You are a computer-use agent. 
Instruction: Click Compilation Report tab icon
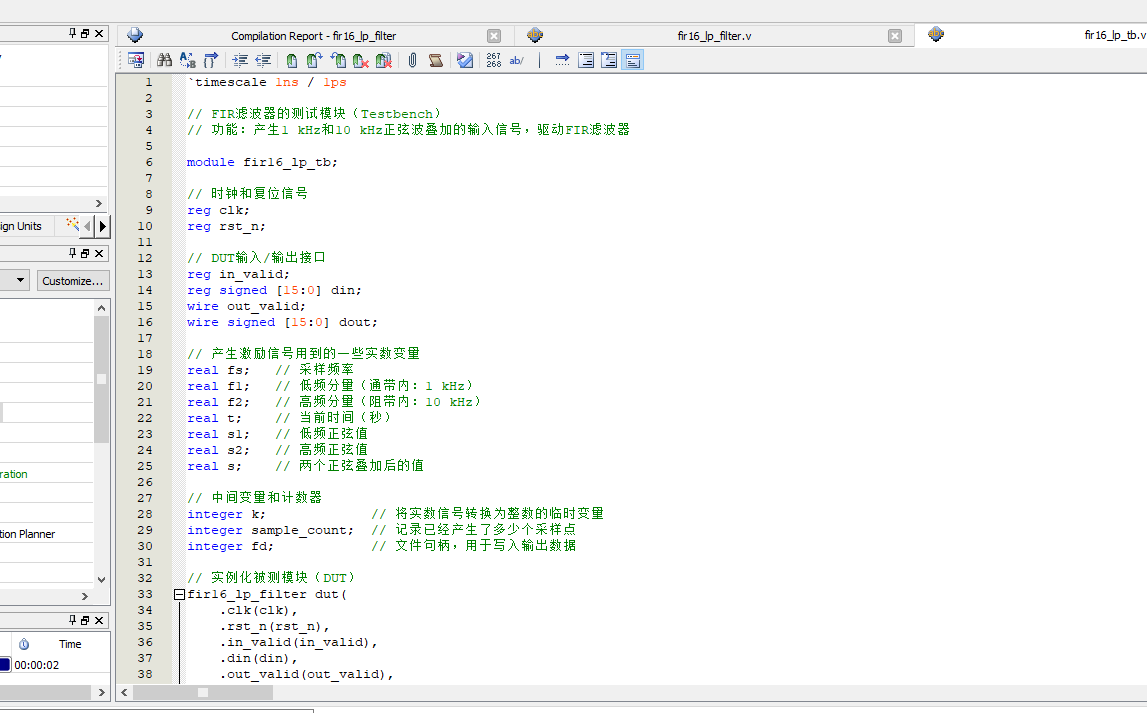tap(135, 35)
